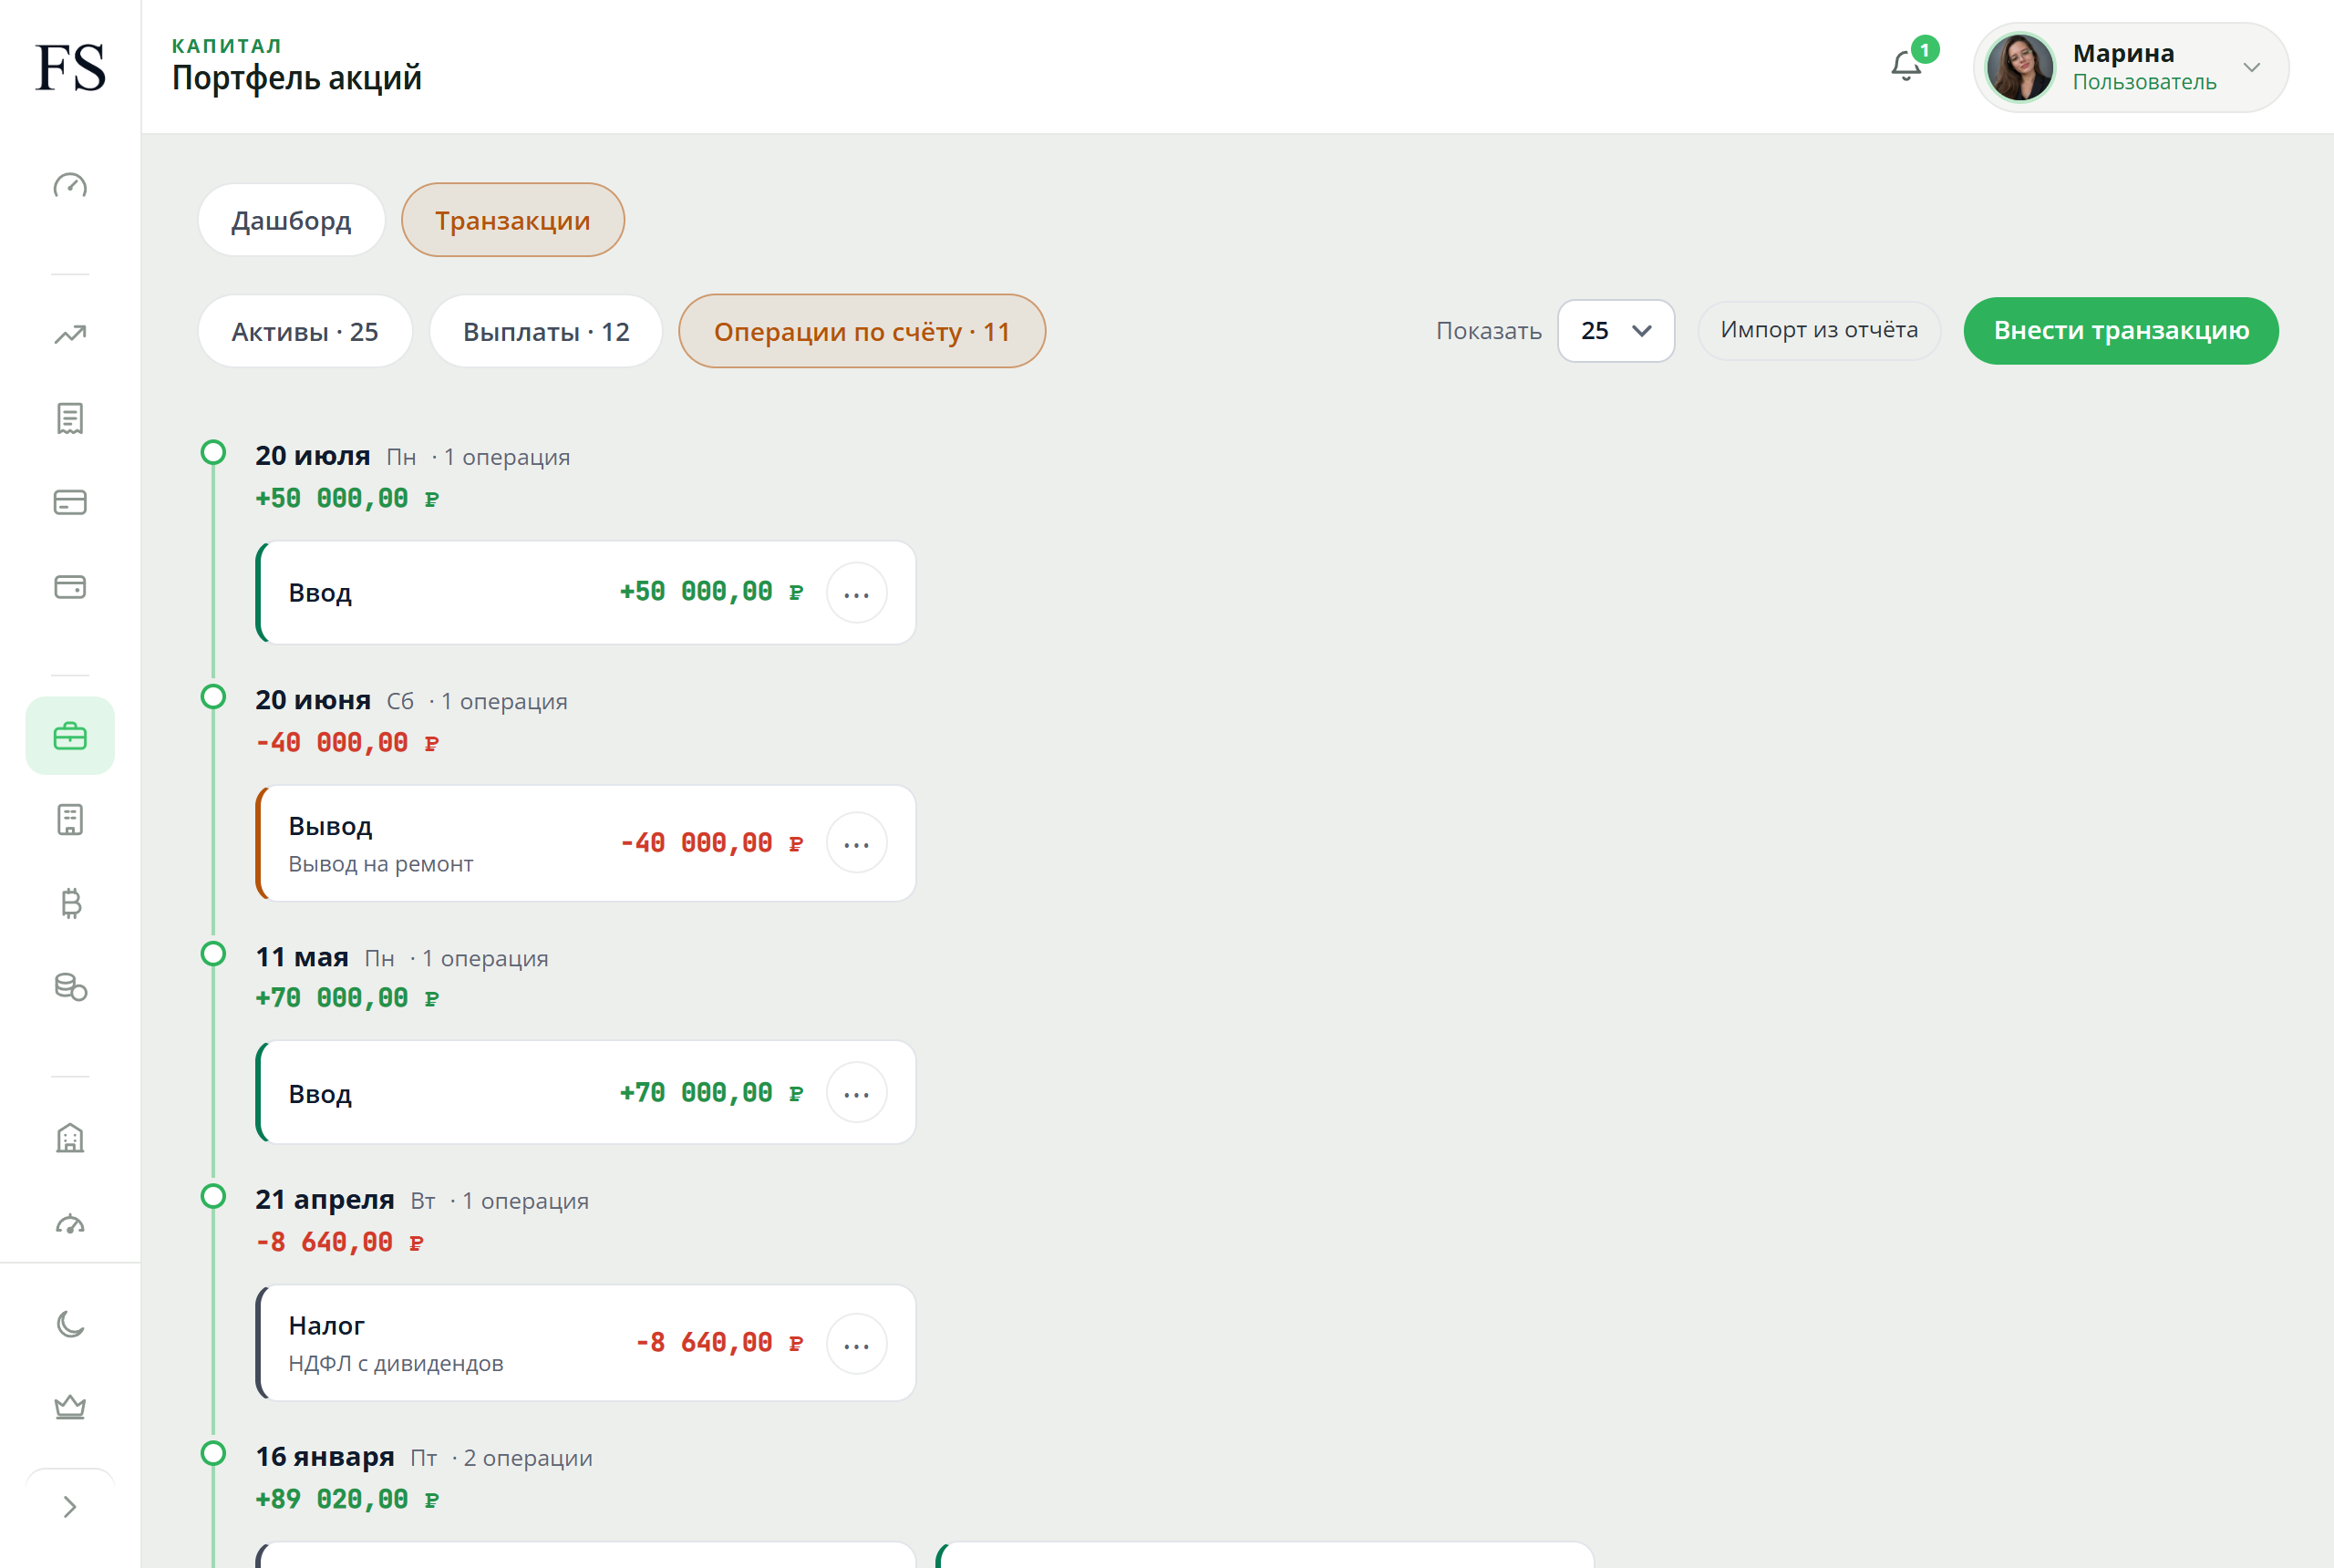Open the speedometer icon near sidebar bottom
This screenshot has width=2334, height=1568.
pyautogui.click(x=70, y=1223)
